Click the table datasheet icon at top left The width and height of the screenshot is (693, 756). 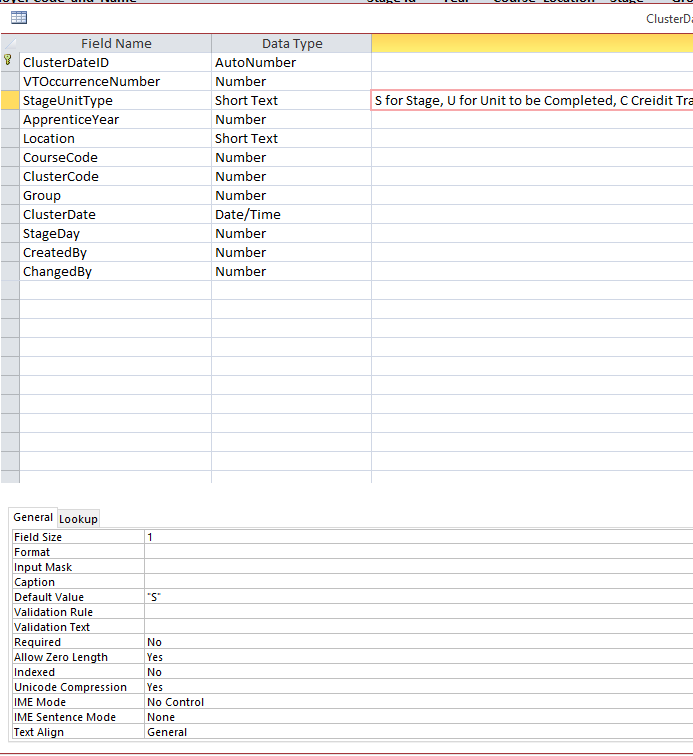pyautogui.click(x=19, y=18)
